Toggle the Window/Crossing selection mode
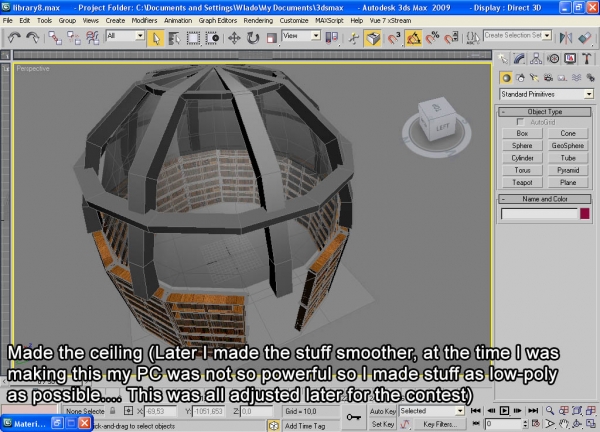This screenshot has width=600, height=432. [212, 38]
